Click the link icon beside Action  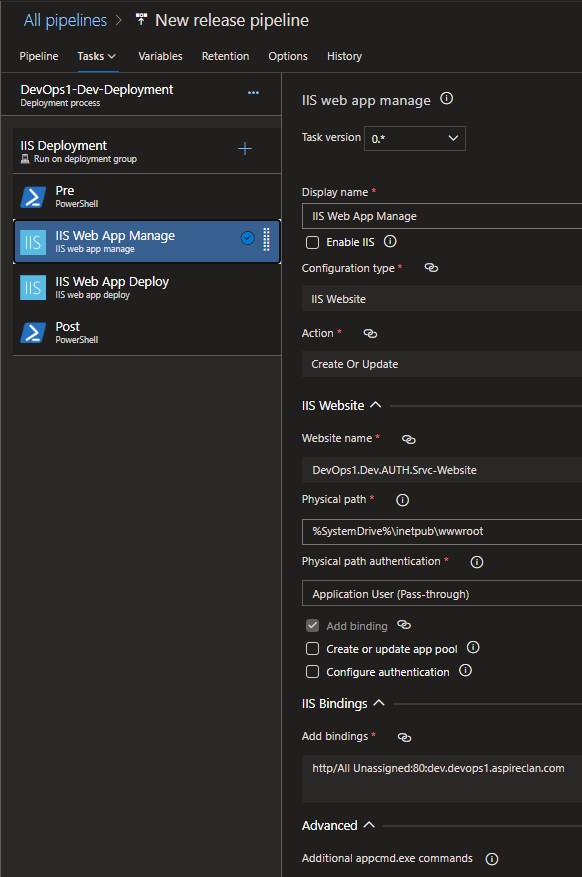pos(370,333)
